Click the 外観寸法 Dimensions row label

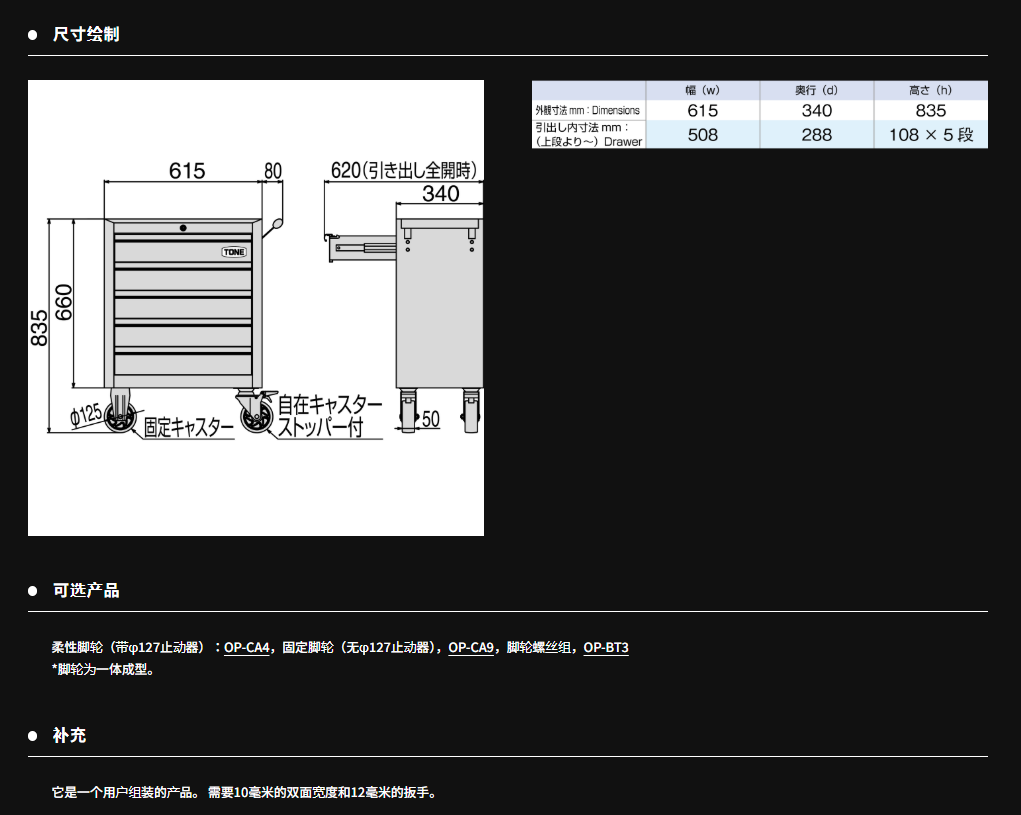point(588,110)
